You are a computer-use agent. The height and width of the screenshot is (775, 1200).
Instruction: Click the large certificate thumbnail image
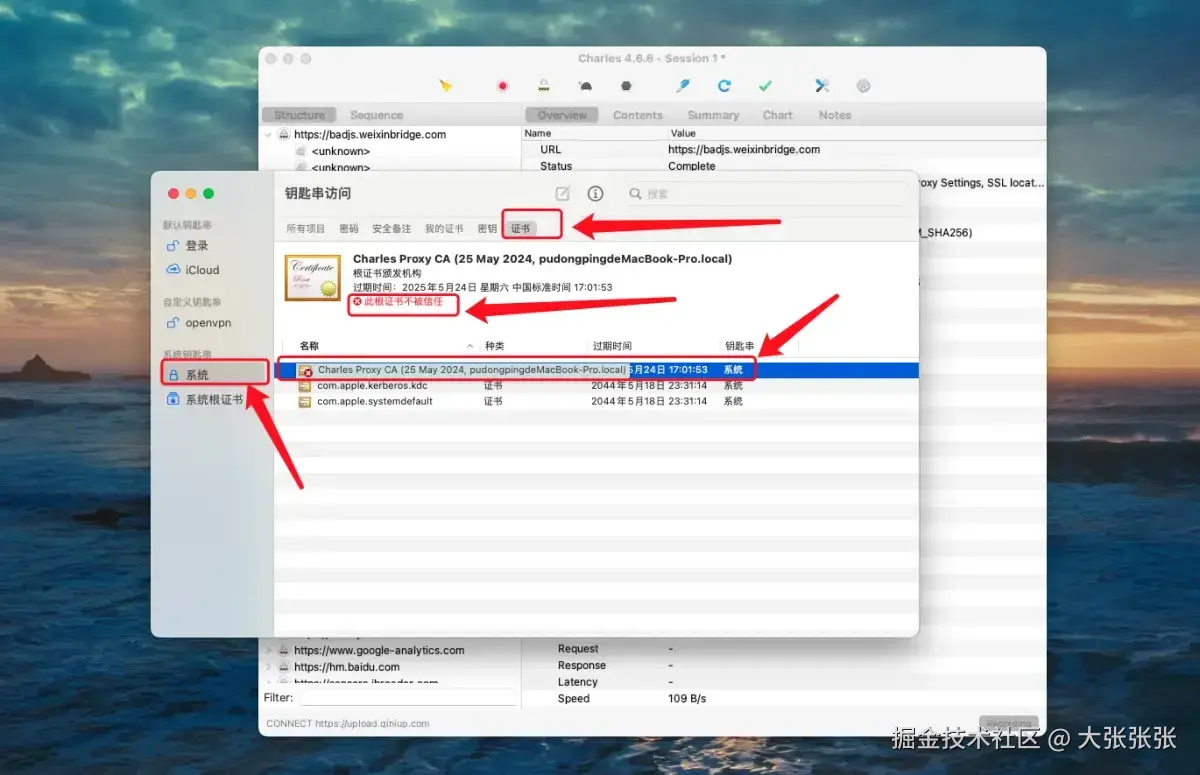(x=312, y=278)
